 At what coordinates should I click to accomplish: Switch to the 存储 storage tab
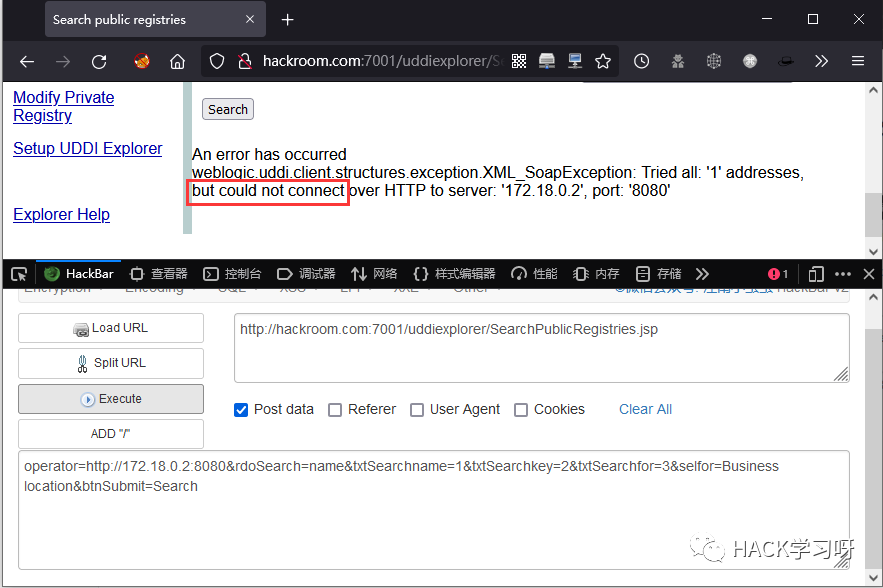(658, 274)
